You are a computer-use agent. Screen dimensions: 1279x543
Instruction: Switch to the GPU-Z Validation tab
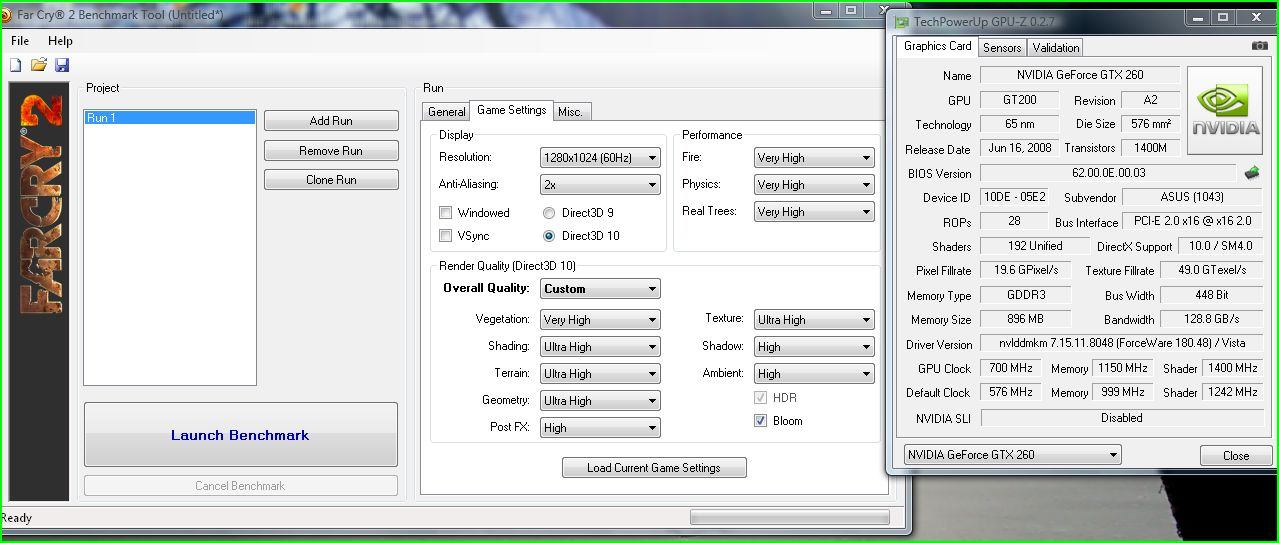pos(1056,48)
